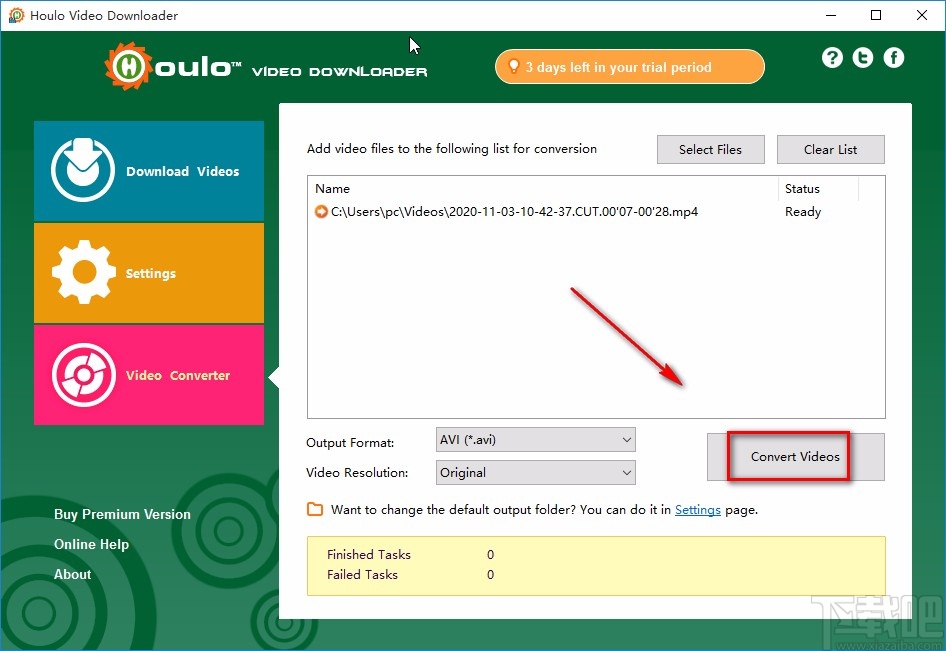Switch to the Download Videos tab
This screenshot has height=651, width=946.
coord(148,170)
